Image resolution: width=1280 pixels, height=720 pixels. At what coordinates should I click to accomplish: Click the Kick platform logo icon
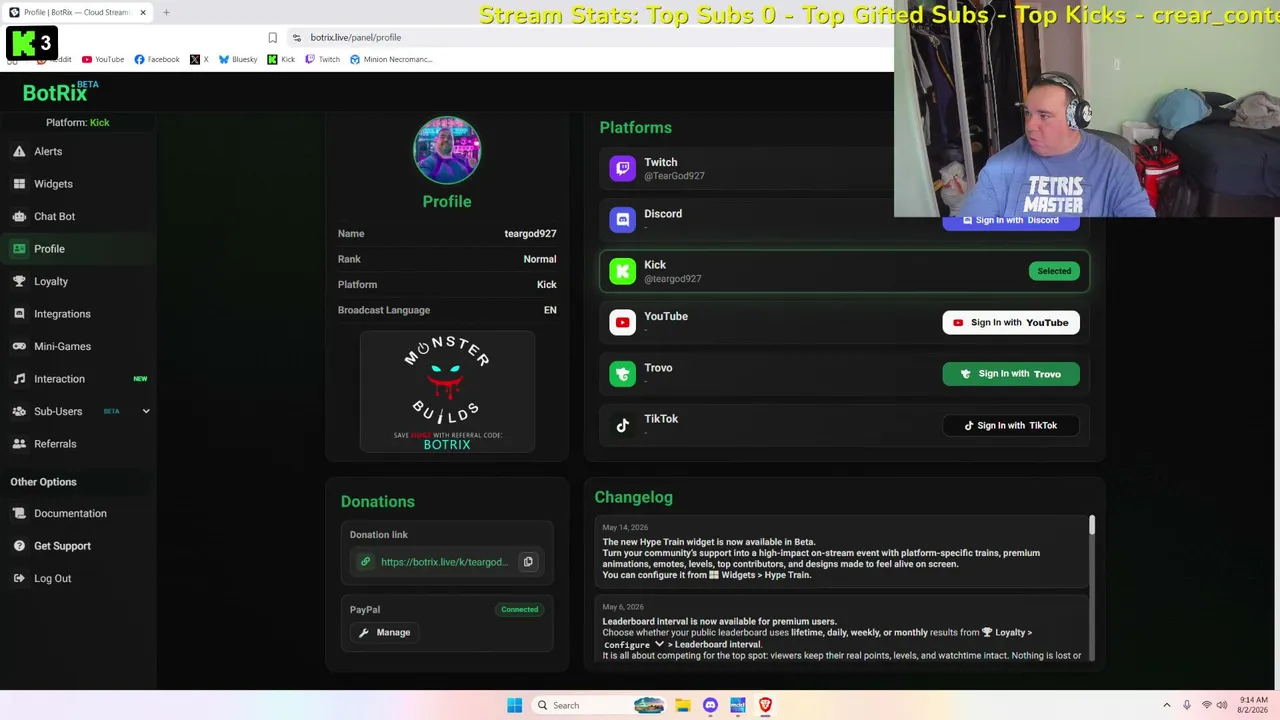tap(622, 271)
